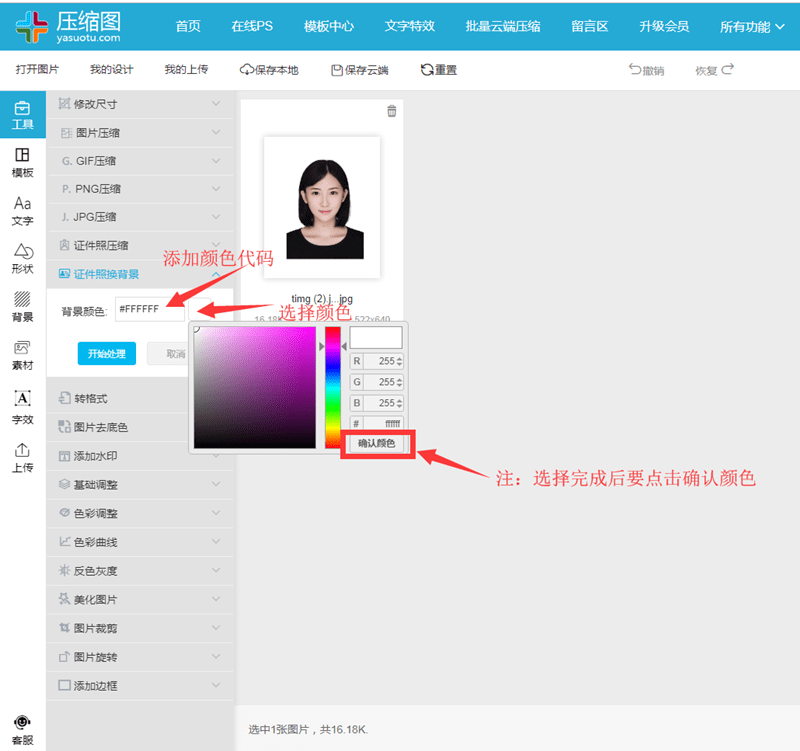Open the 背景 (Background) sidebar panel
This screenshot has width=800, height=751.
point(22,306)
